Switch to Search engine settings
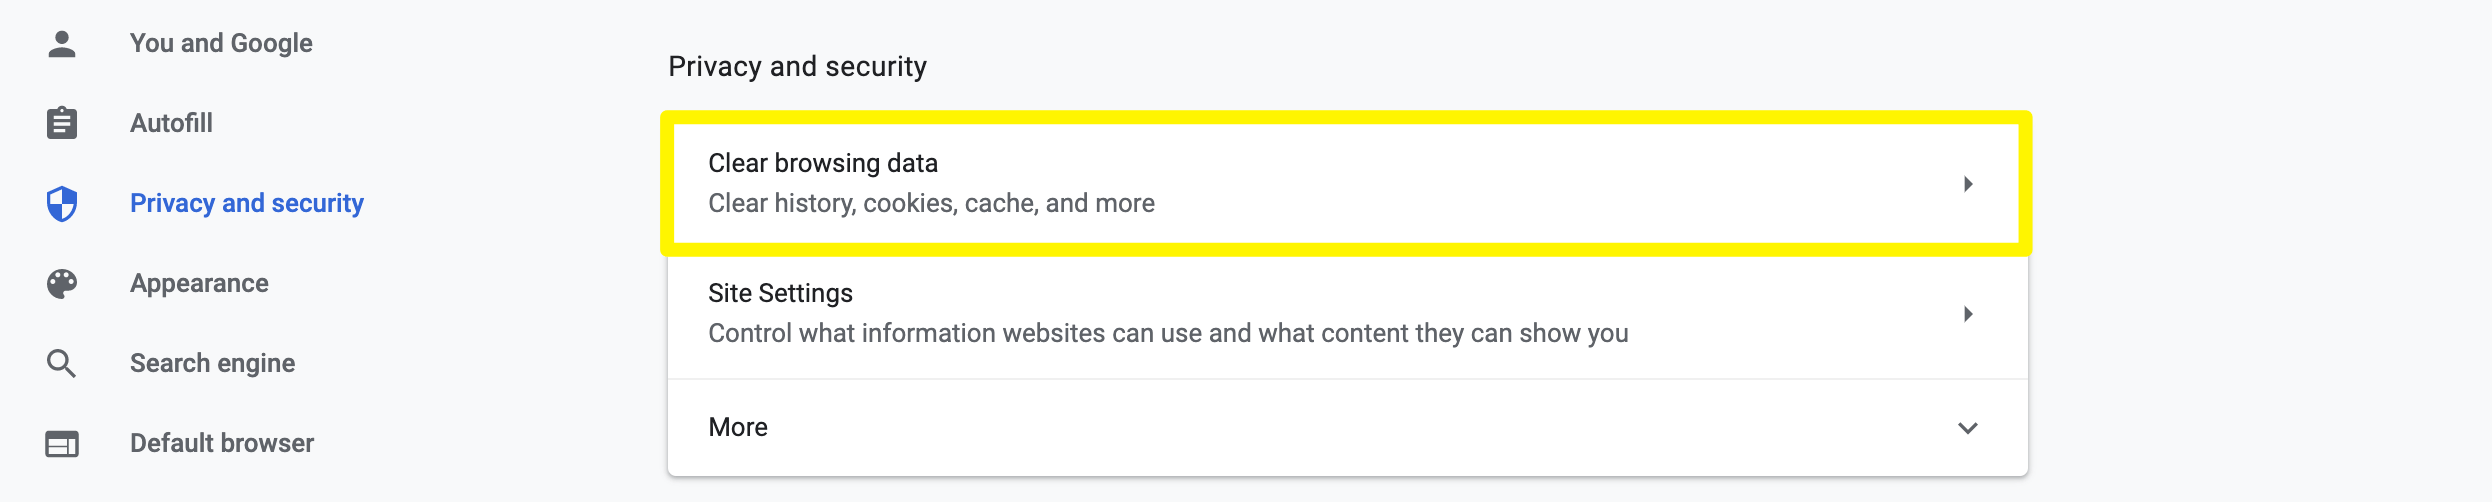The image size is (2492, 502). click(x=212, y=363)
